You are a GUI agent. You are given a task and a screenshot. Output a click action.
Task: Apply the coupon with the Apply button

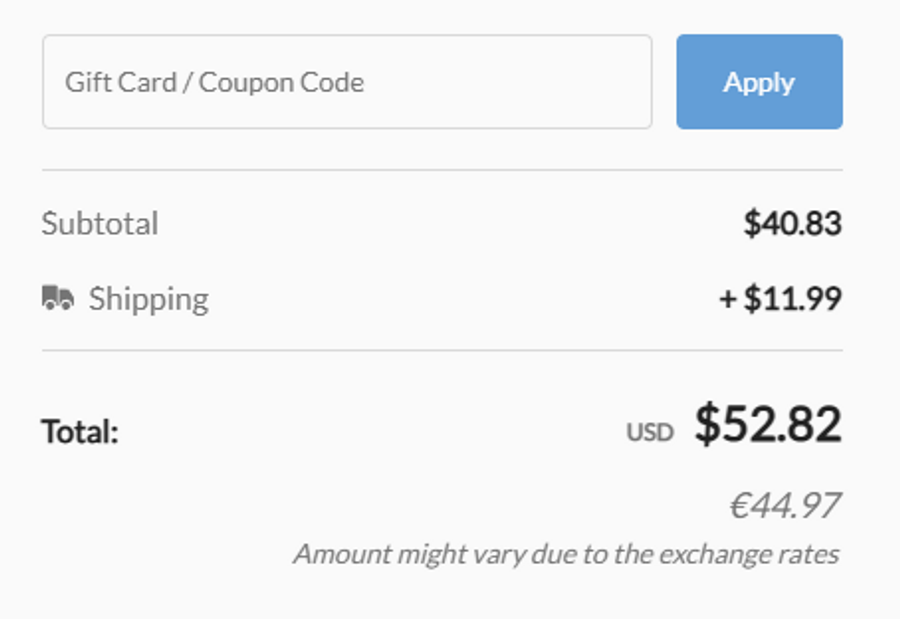click(759, 82)
